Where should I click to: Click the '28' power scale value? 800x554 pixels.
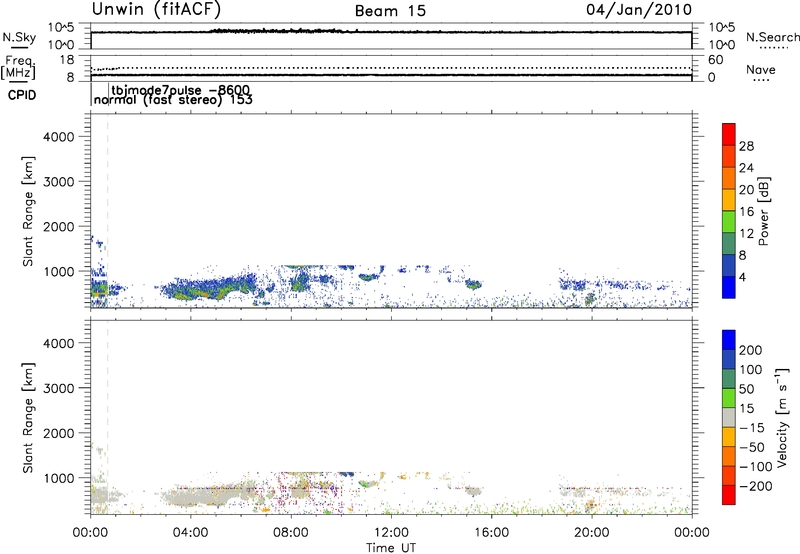coord(746,146)
